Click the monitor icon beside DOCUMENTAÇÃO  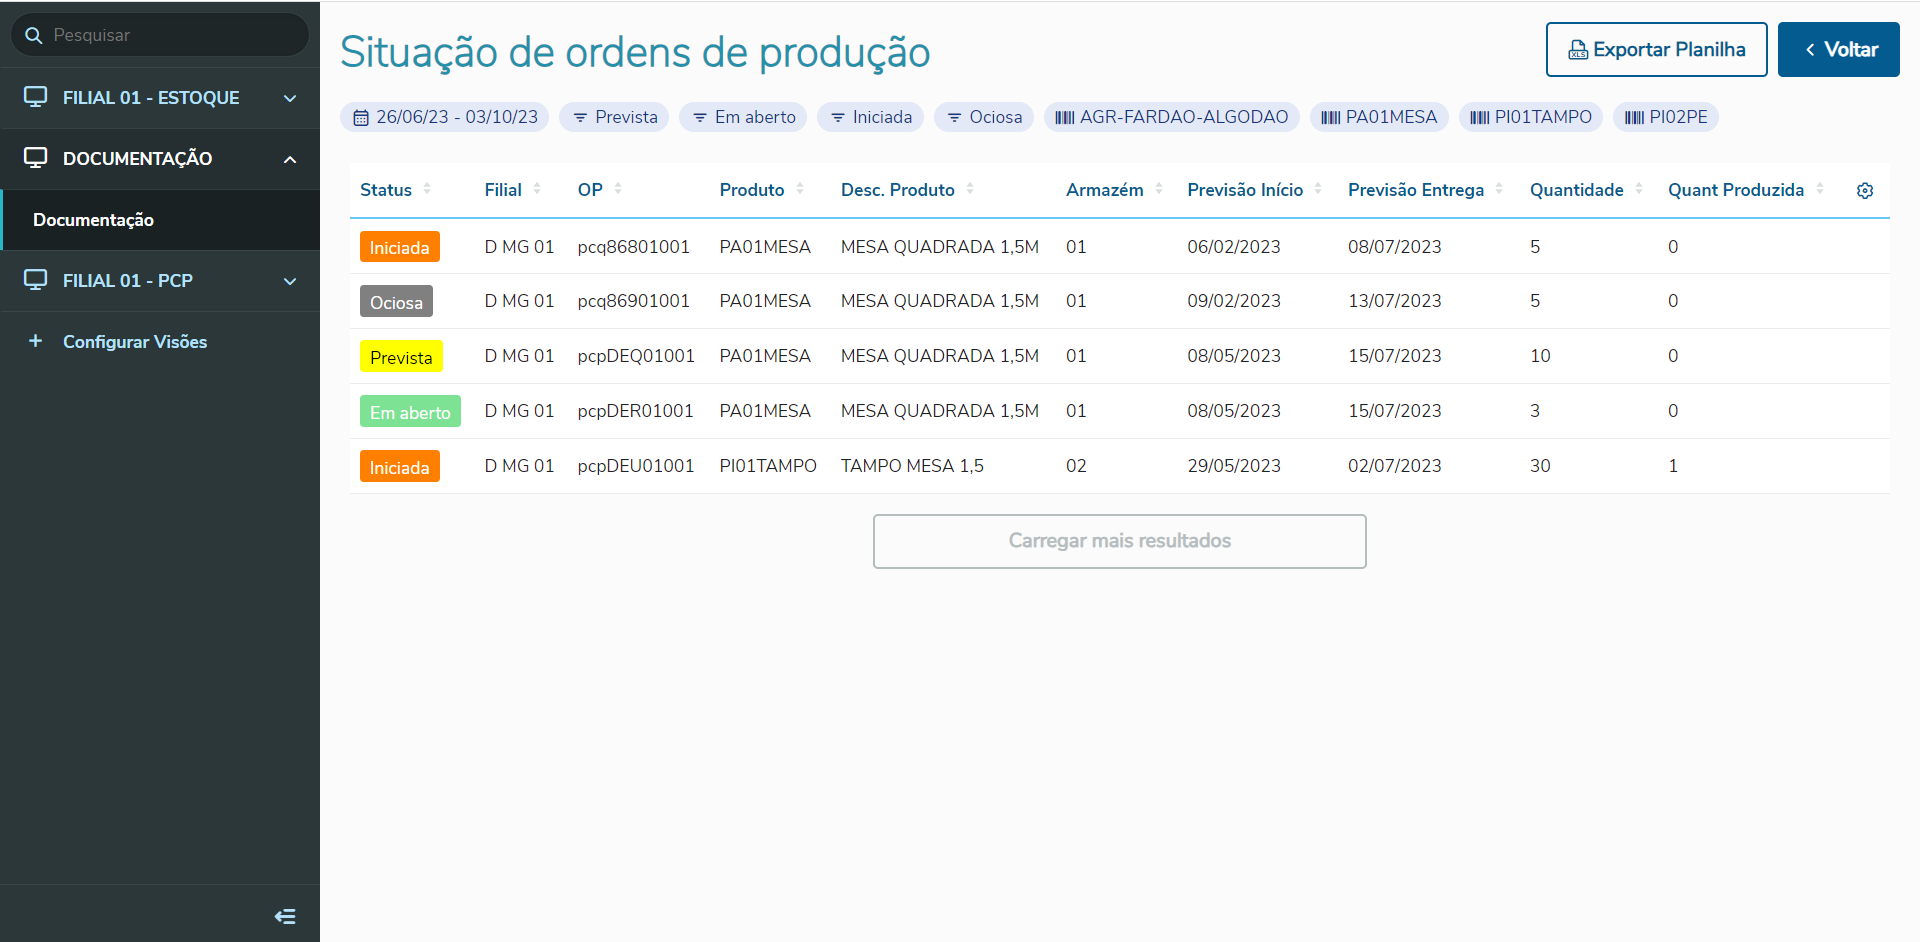(x=35, y=158)
